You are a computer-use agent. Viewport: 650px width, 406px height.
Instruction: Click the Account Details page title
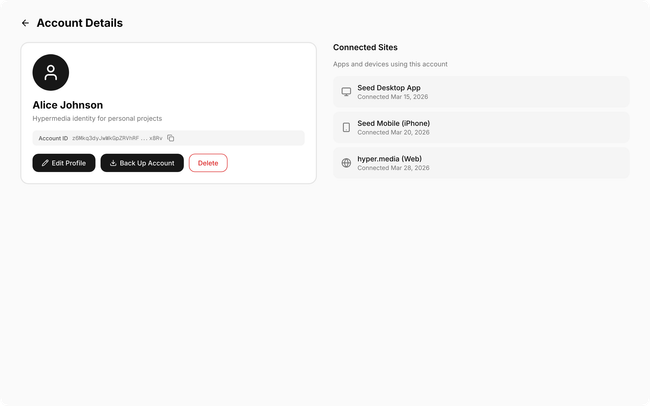coord(80,23)
